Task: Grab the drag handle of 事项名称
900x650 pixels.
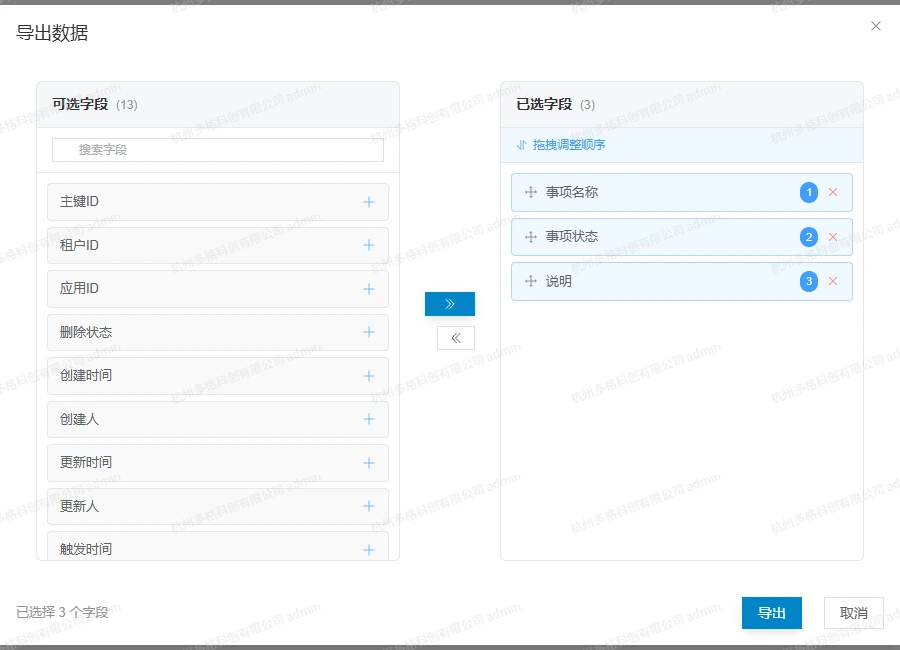Action: click(x=530, y=192)
